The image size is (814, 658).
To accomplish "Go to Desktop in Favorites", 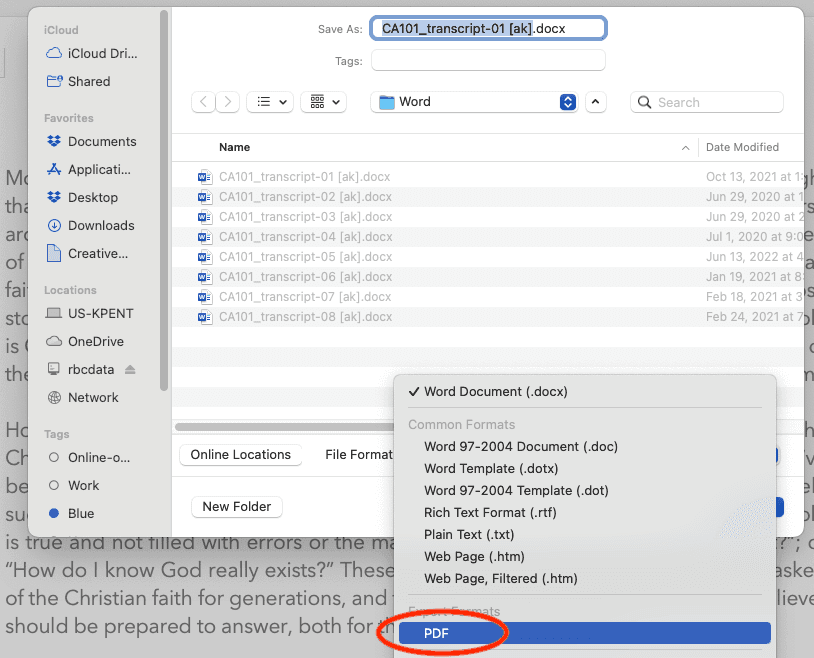I will click(x=83, y=197).
